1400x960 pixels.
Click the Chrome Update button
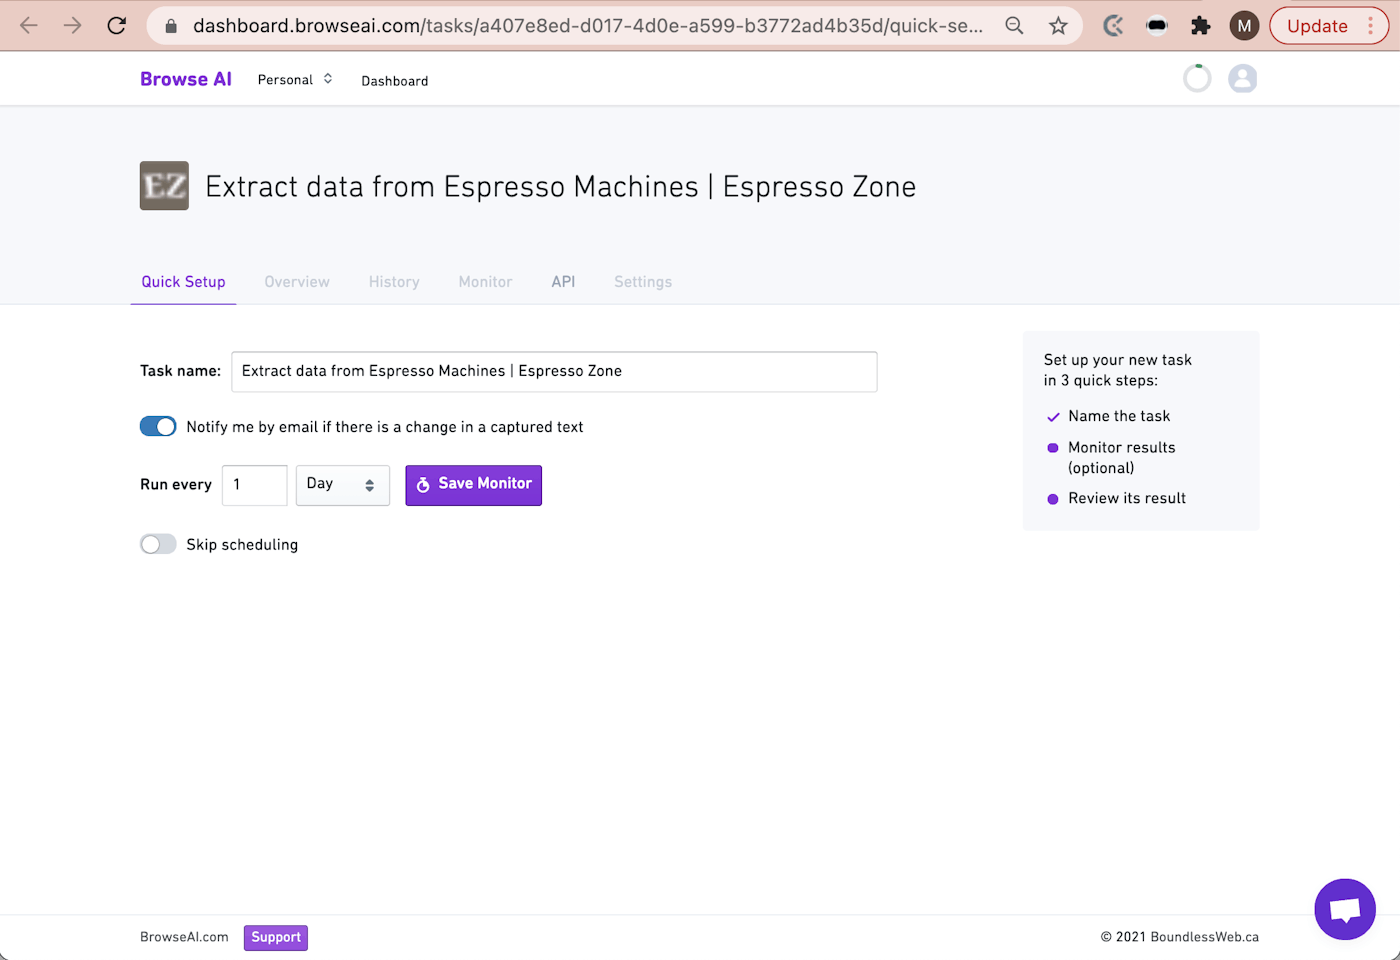[1317, 26]
